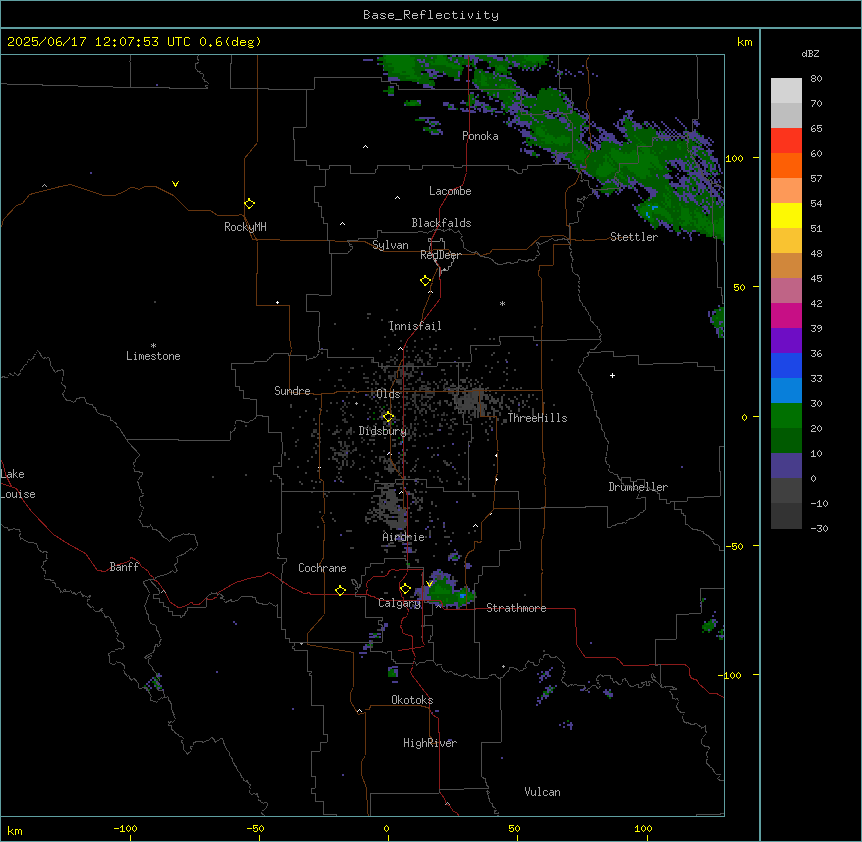Click the light blue swatch above 30 label
This screenshot has width=862, height=842.
pyautogui.click(x=786, y=391)
